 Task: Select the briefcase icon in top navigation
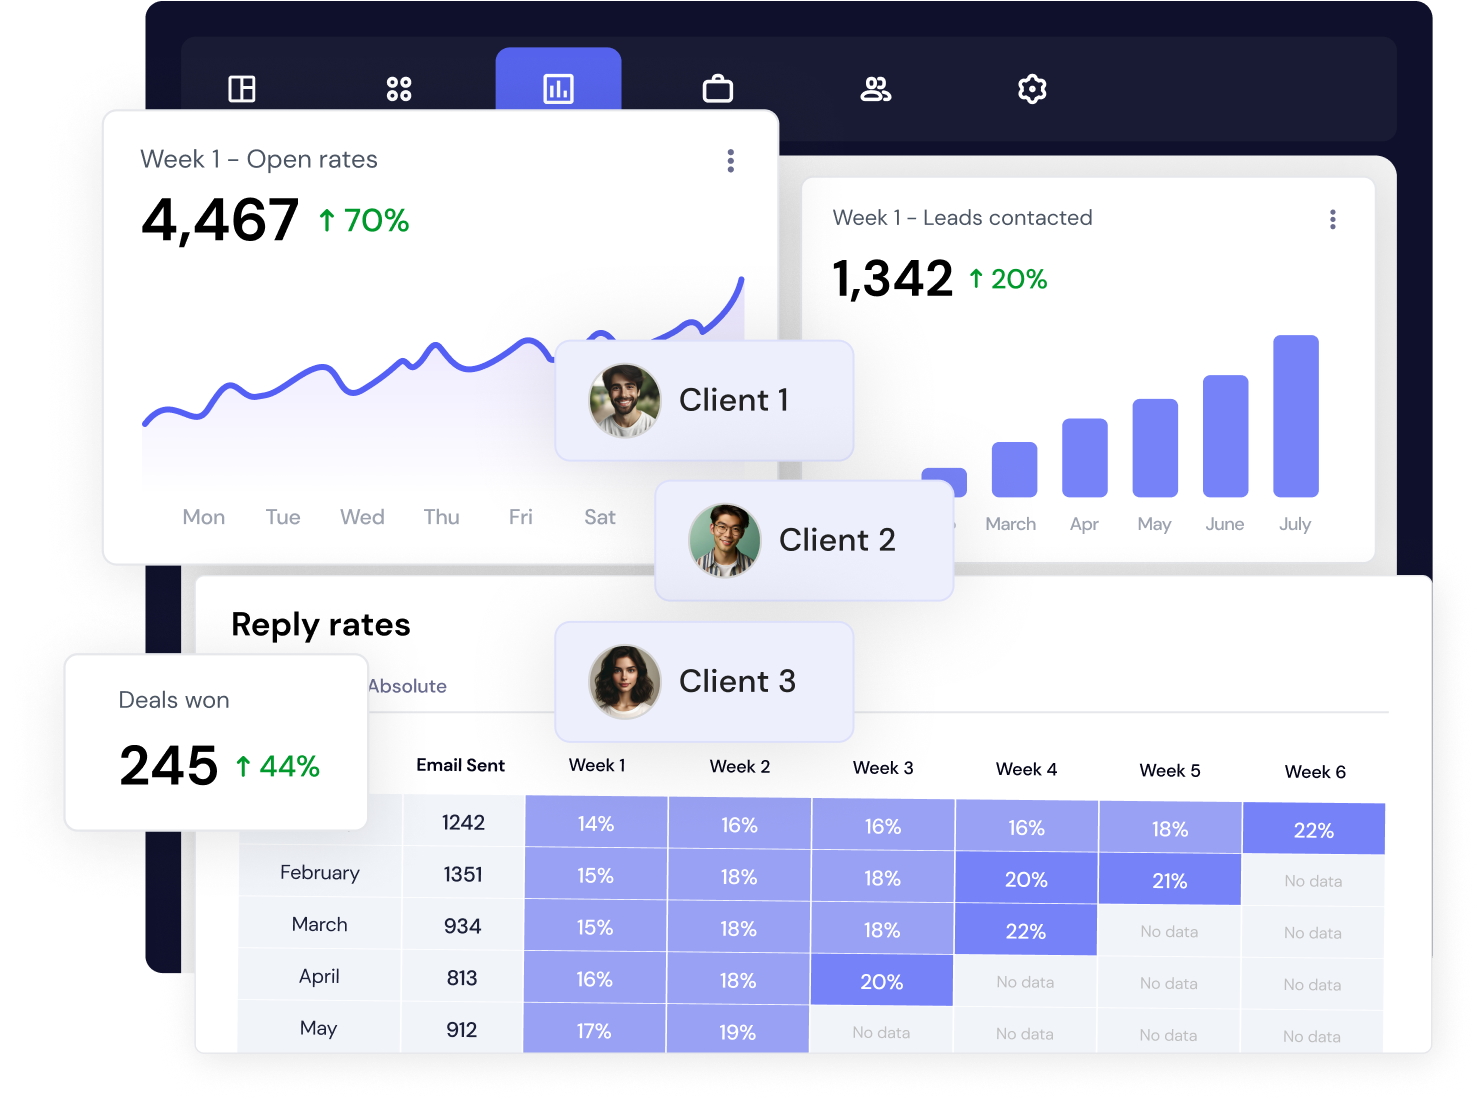718,89
